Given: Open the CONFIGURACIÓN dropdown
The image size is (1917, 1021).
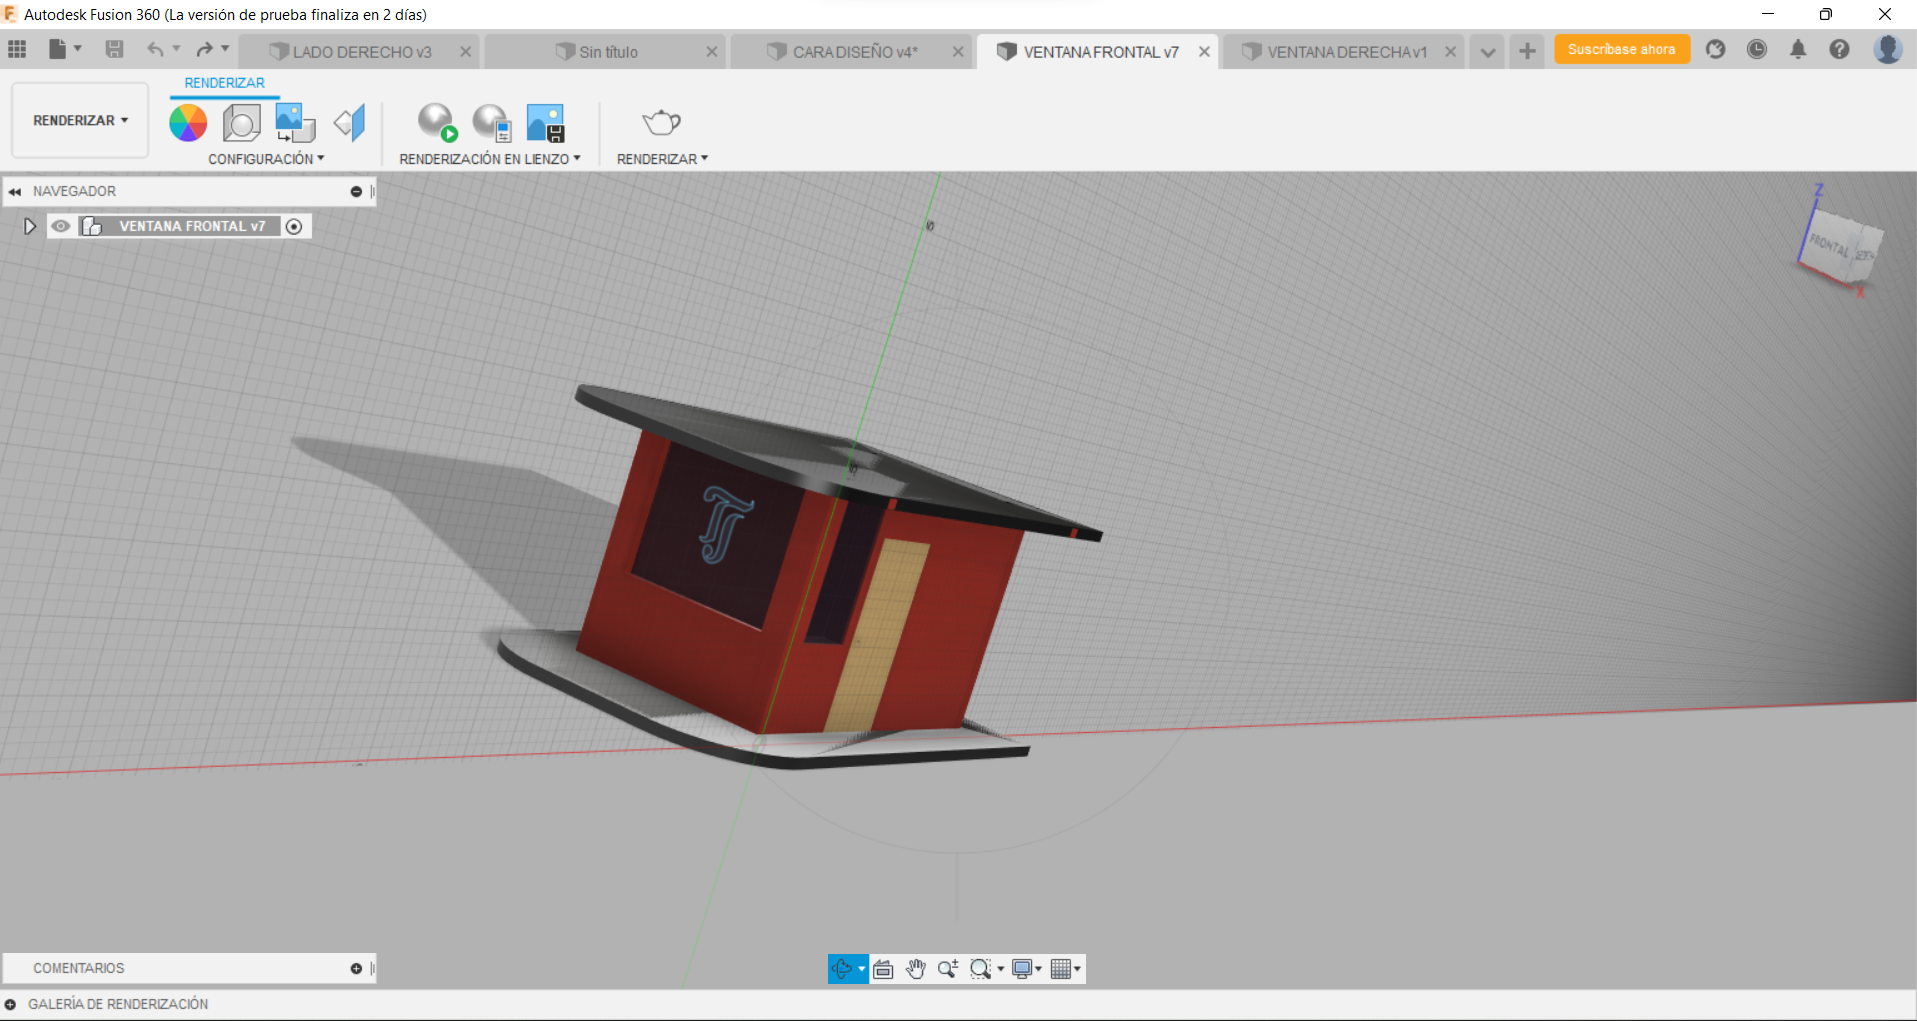Looking at the screenshot, I should [x=265, y=158].
